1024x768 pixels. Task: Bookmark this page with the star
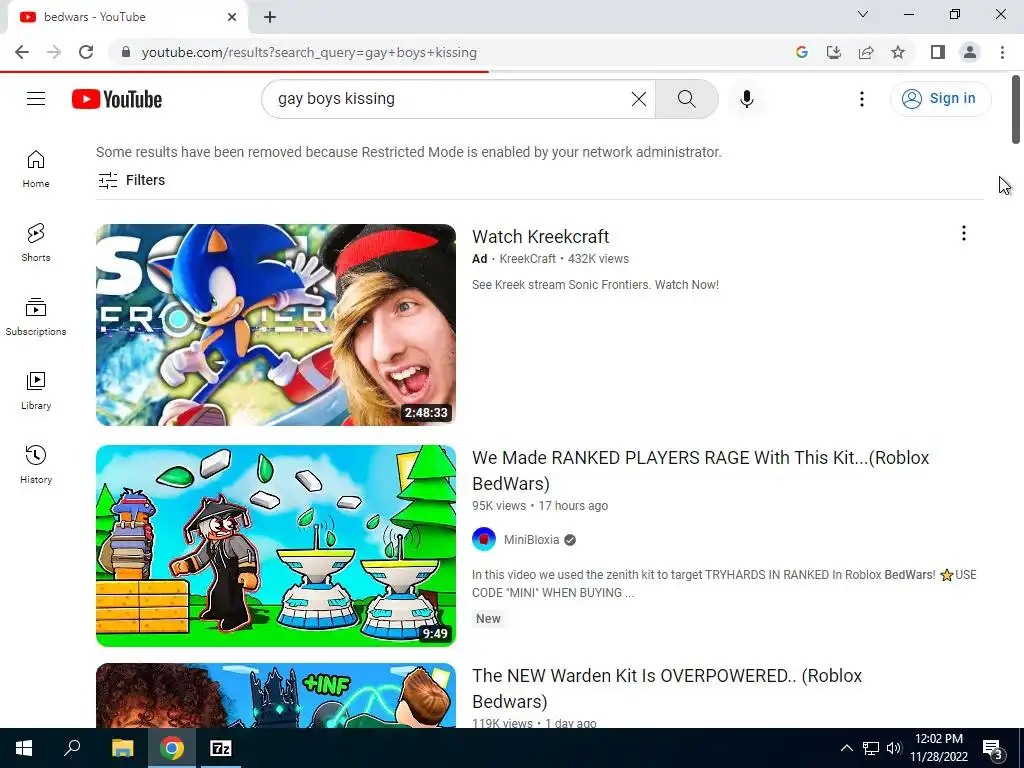tap(898, 52)
